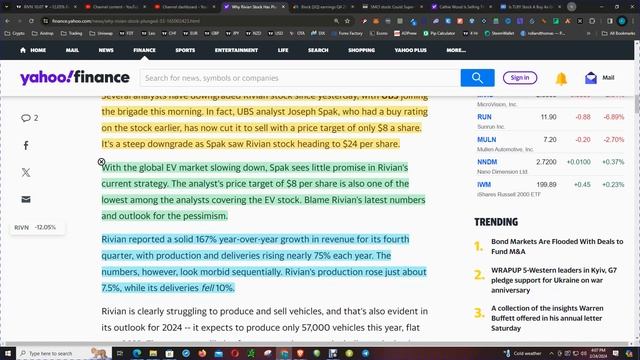This screenshot has height=360, width=640.
Task: Click the page vertical scrollbar thumb
Action: pyautogui.click(x=637, y=104)
